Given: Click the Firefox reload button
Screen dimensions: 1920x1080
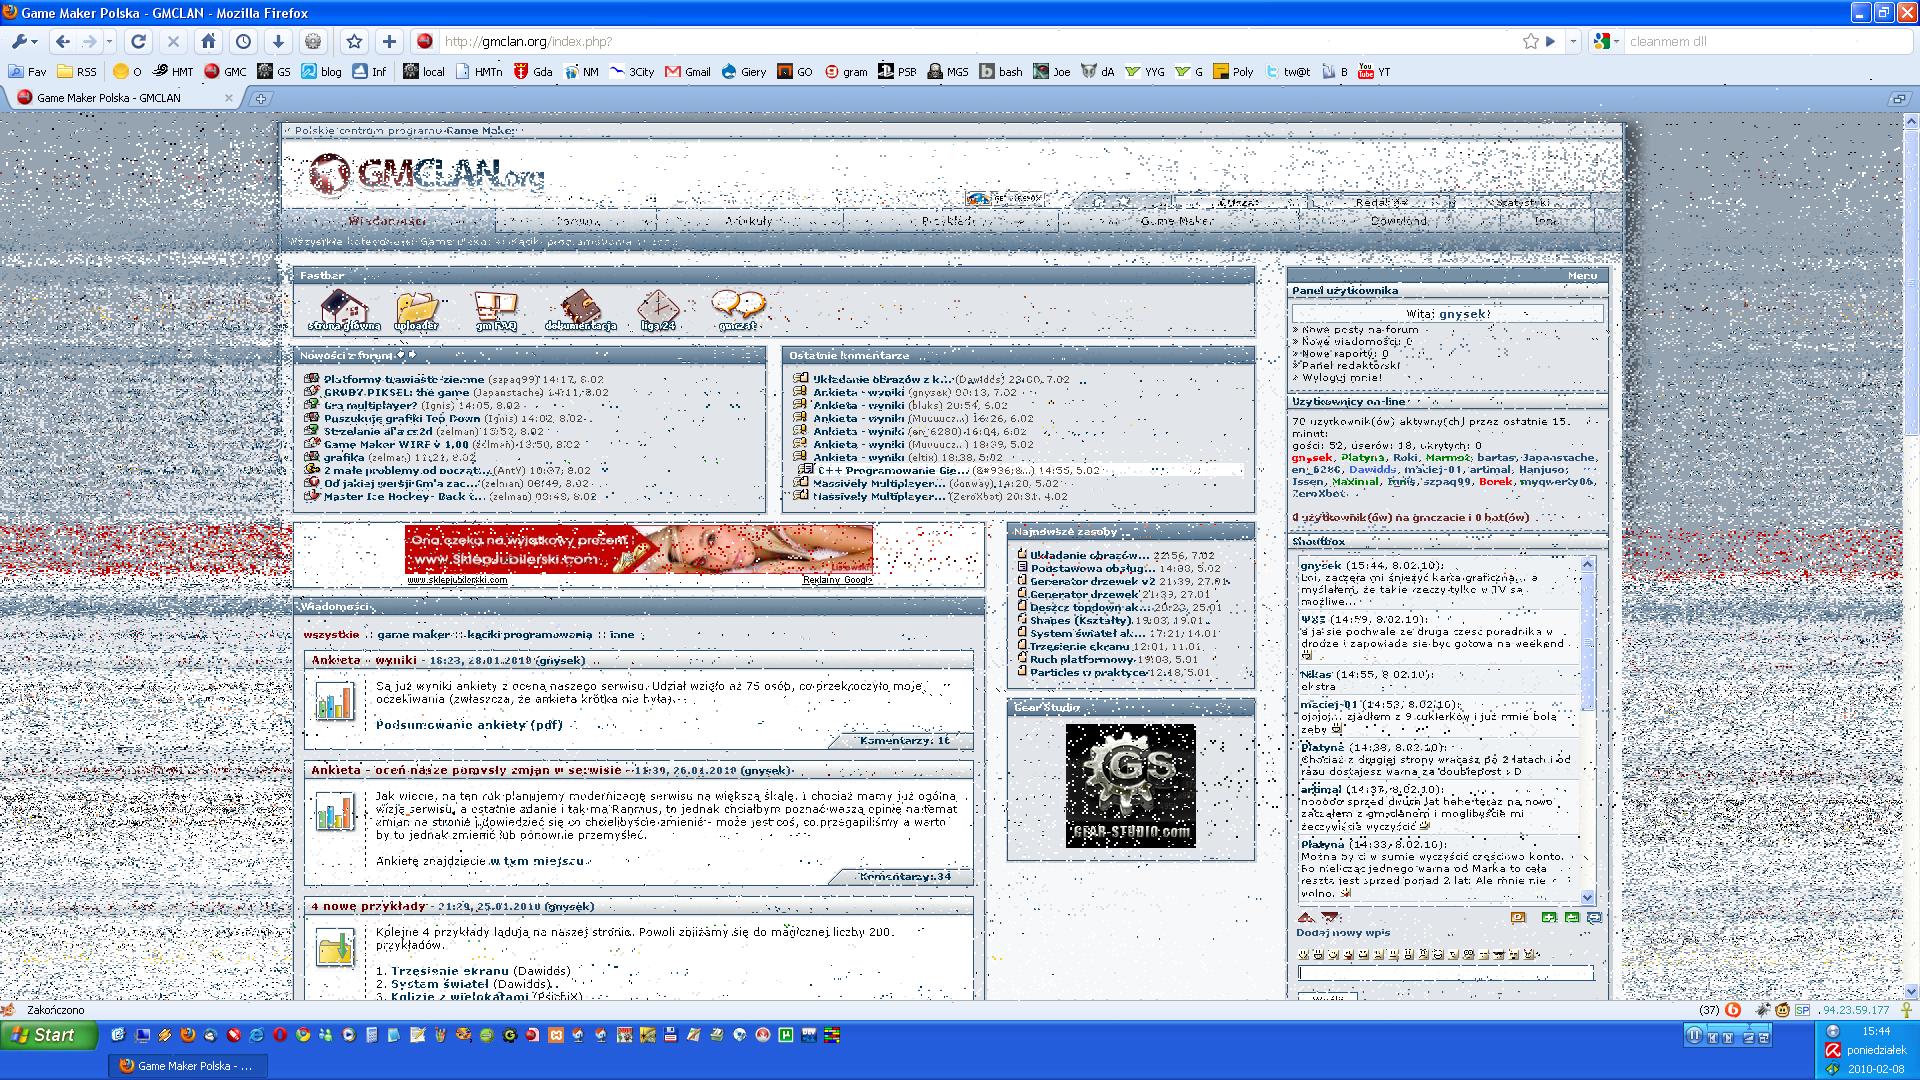Looking at the screenshot, I should tap(139, 41).
